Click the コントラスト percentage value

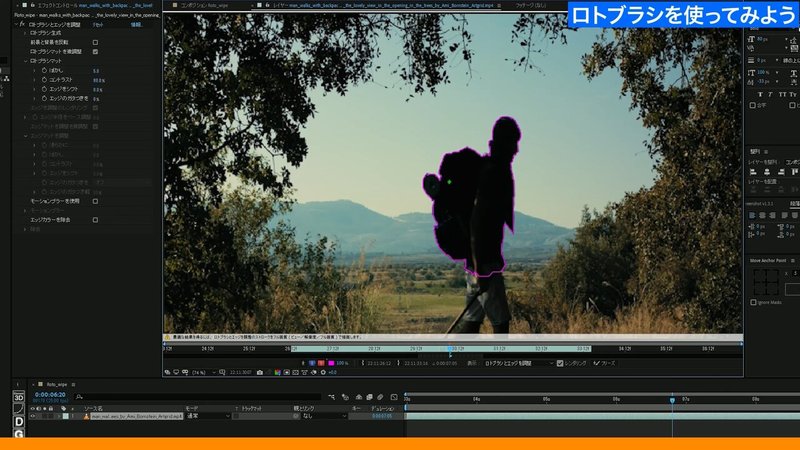[x=98, y=80]
